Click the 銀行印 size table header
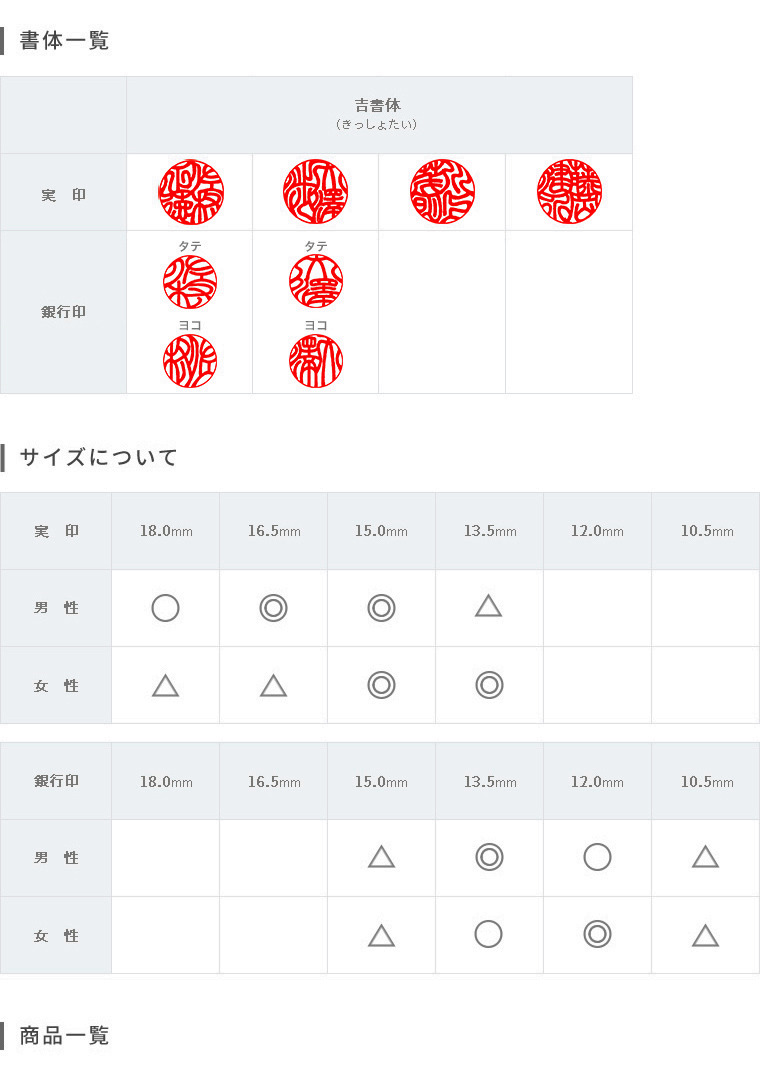Image resolution: width=760 pixels, height=1076 pixels. click(x=56, y=781)
